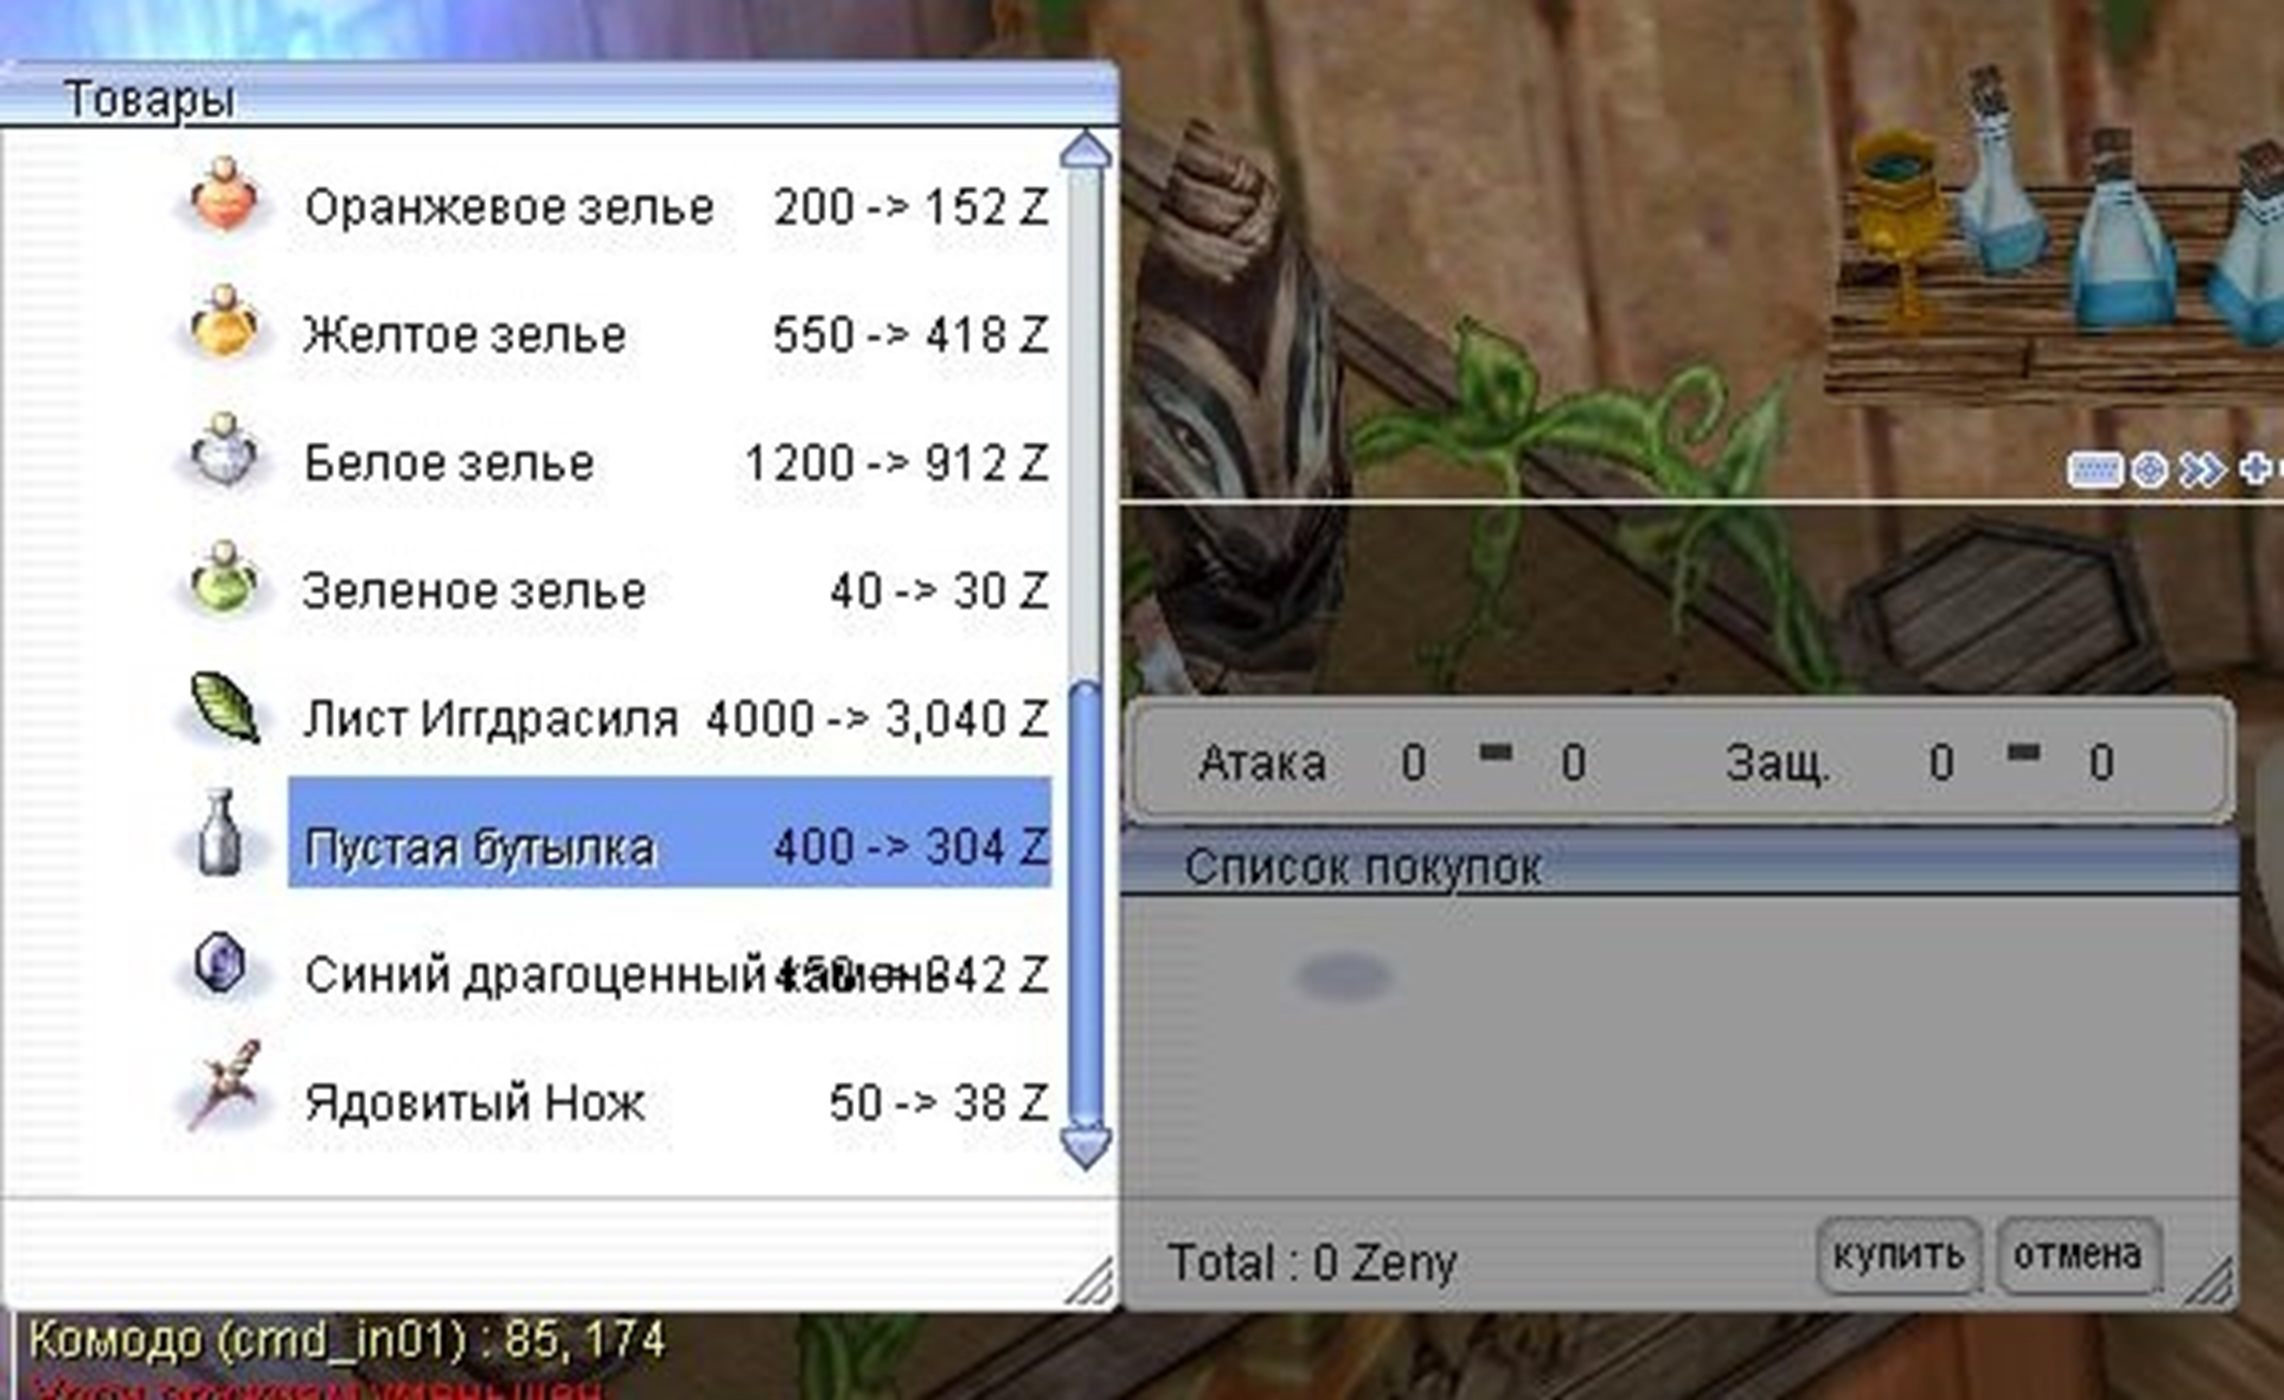The width and height of the screenshot is (2284, 1400).
Task: Select the Белое зелье item row
Action: (x=668, y=464)
